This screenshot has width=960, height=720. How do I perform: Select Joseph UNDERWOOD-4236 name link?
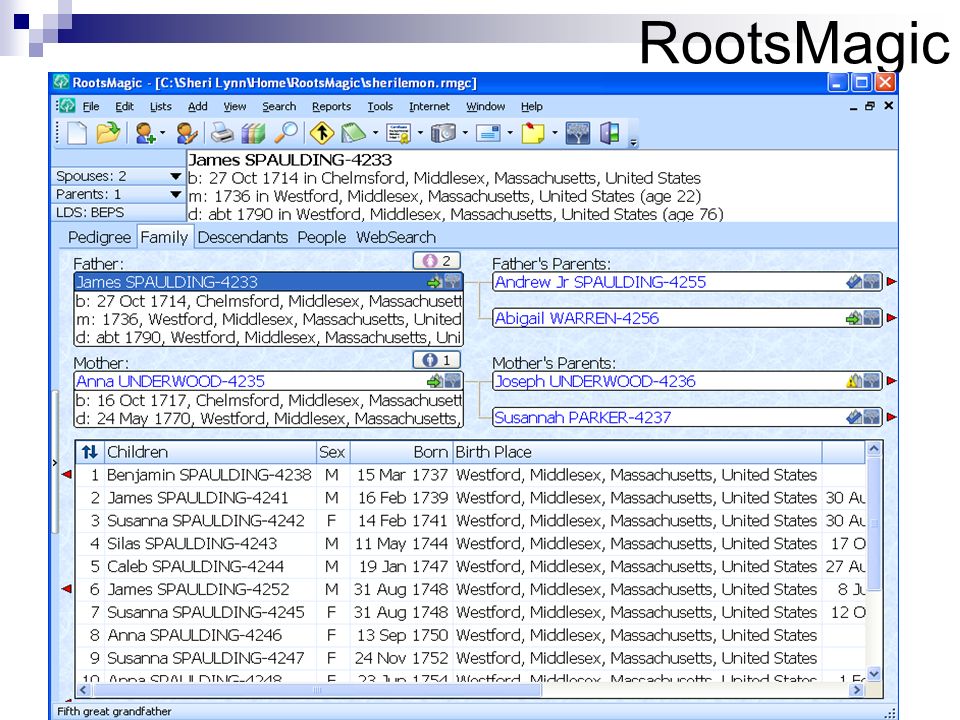click(x=594, y=381)
